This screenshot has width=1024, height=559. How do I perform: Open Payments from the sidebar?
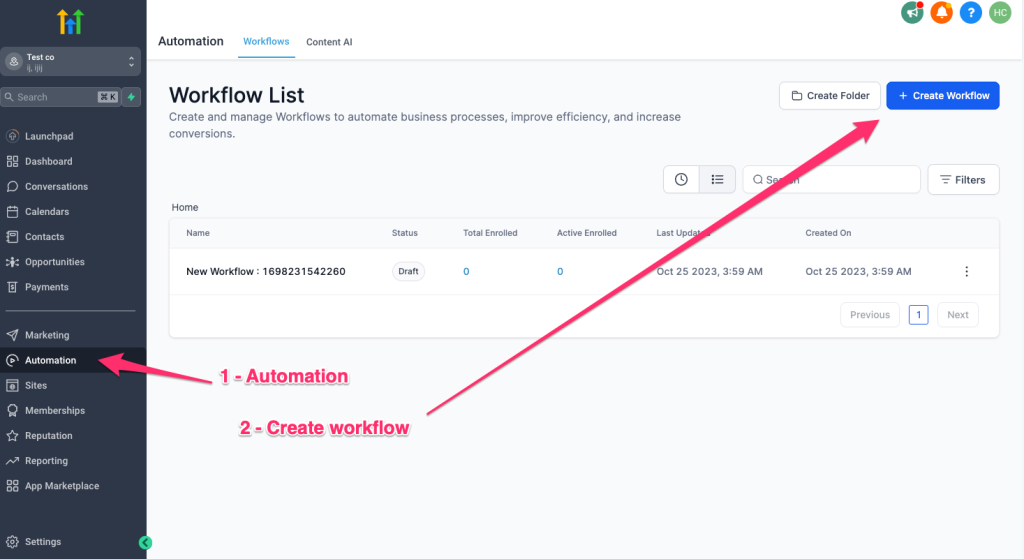point(46,287)
